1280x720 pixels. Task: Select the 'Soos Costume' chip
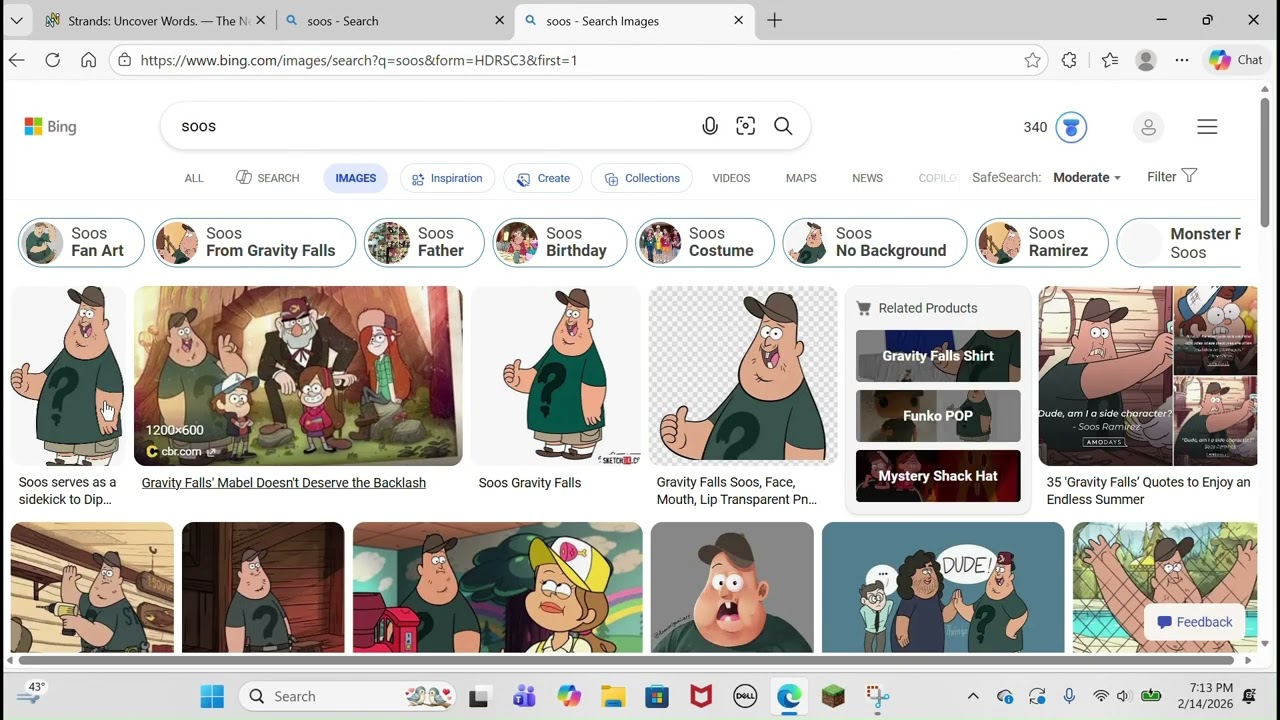(705, 242)
